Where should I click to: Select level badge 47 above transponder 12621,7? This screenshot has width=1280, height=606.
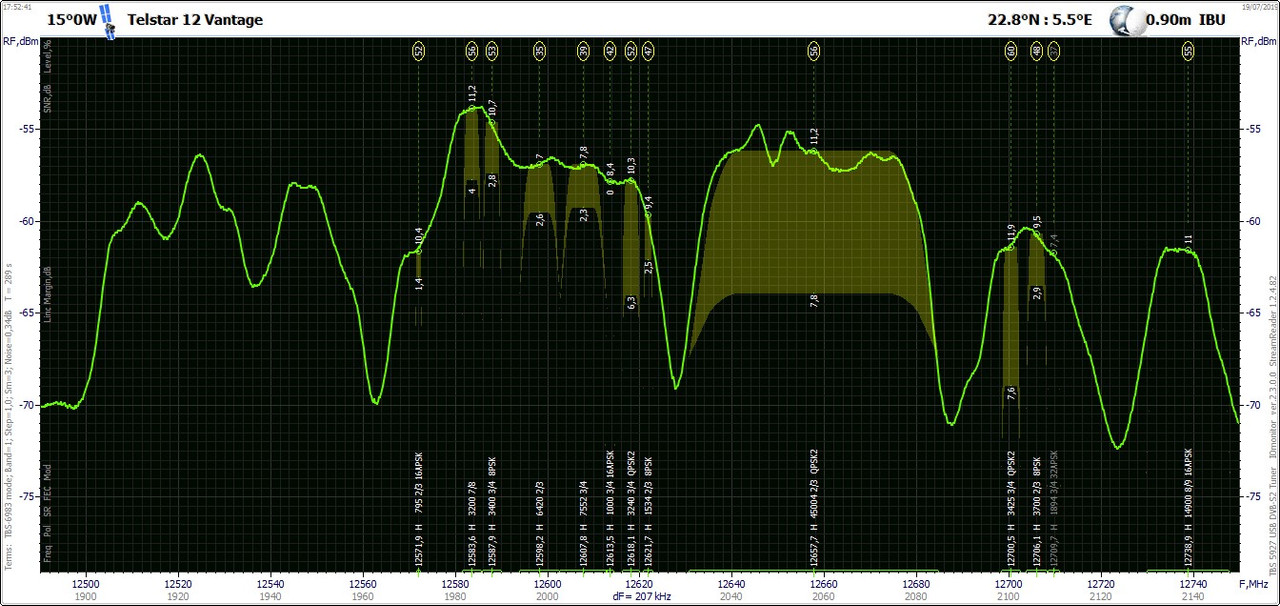(x=648, y=50)
